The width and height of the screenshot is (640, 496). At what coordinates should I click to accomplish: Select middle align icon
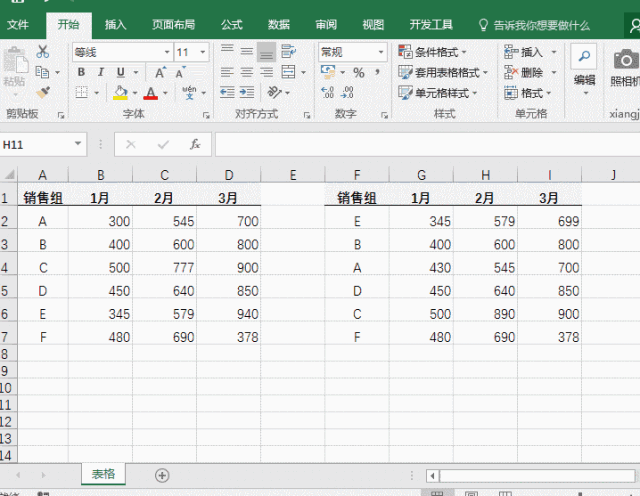(x=247, y=51)
